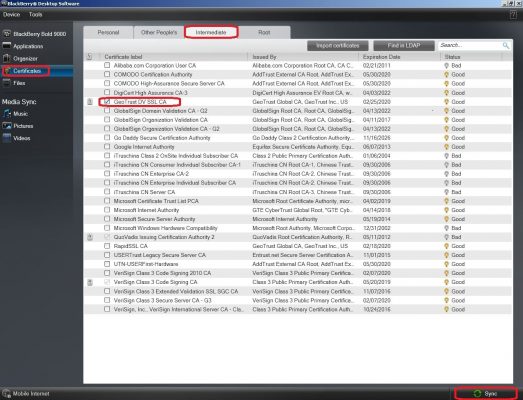The height and width of the screenshot is (400, 523).
Task: Check the RapidSSL CA checkbox
Action: [x=107, y=246]
